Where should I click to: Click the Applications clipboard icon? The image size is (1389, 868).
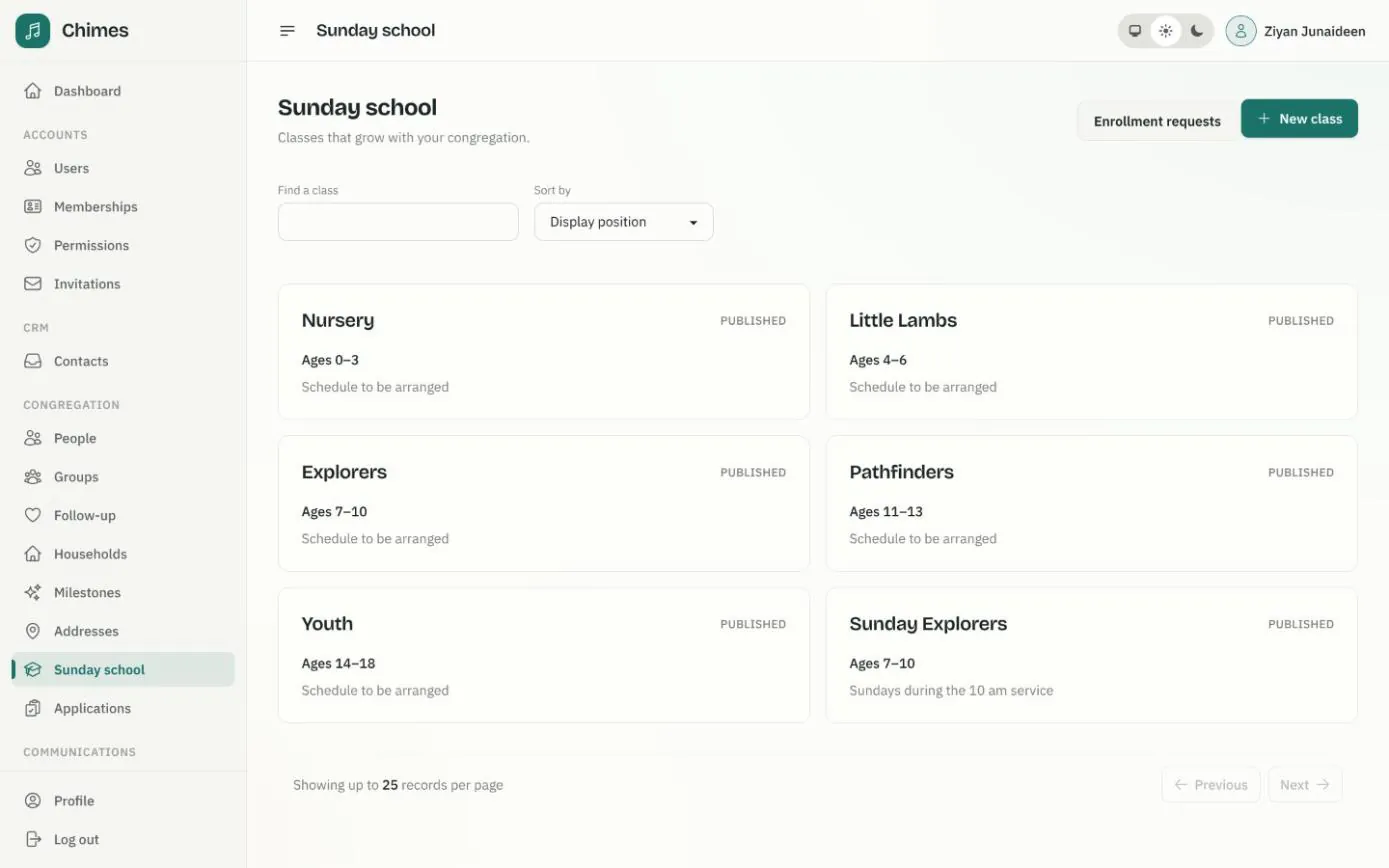[x=33, y=709]
